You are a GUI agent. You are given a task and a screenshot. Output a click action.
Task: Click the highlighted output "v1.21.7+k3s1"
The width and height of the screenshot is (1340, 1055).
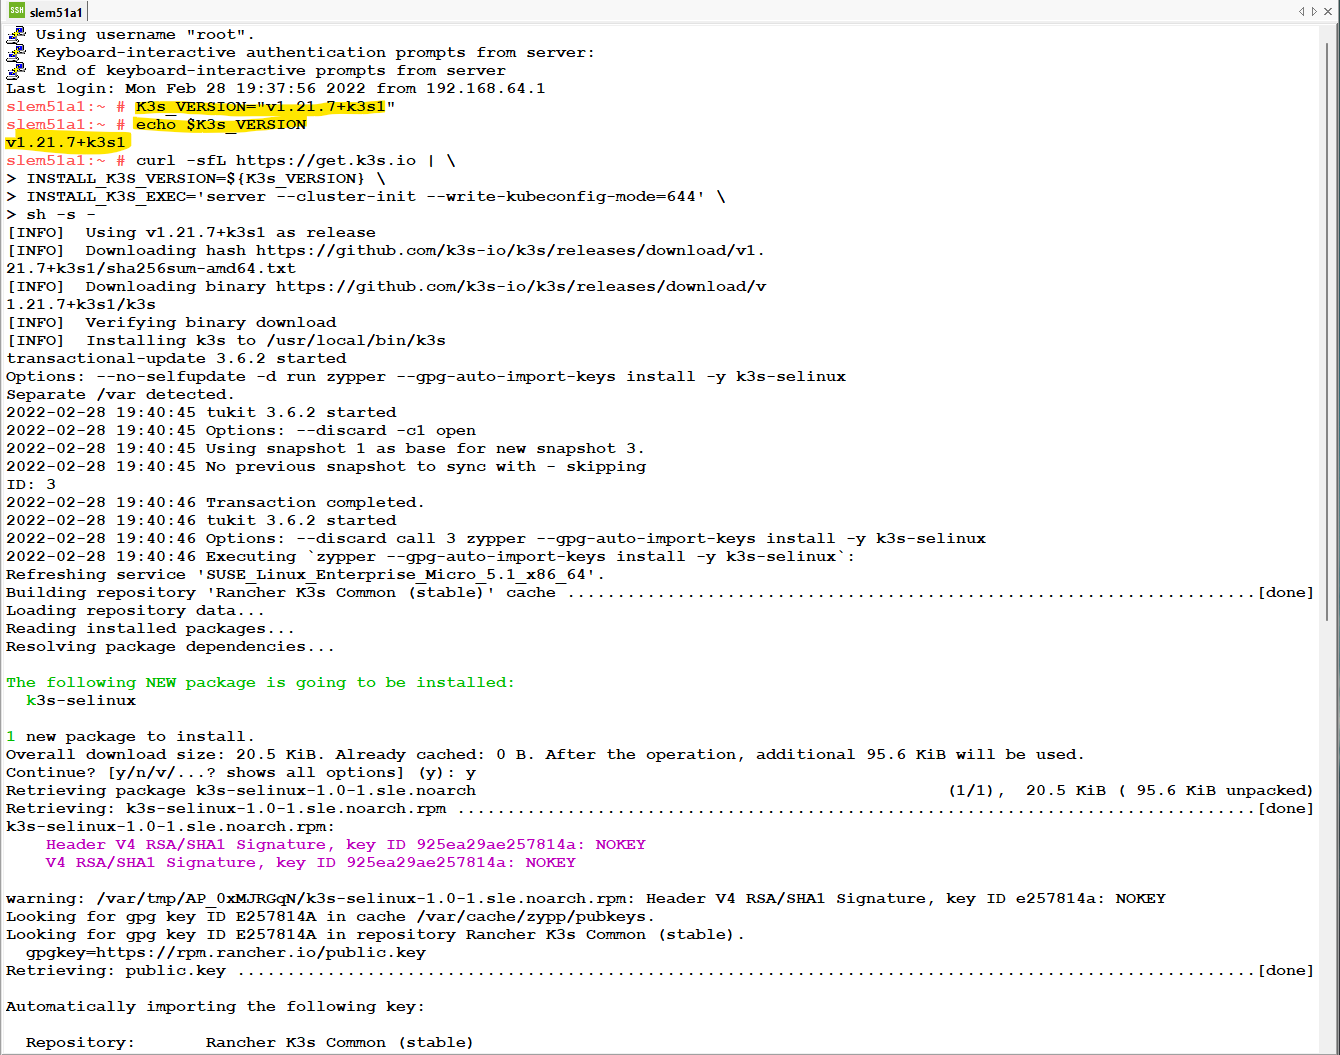[66, 141]
